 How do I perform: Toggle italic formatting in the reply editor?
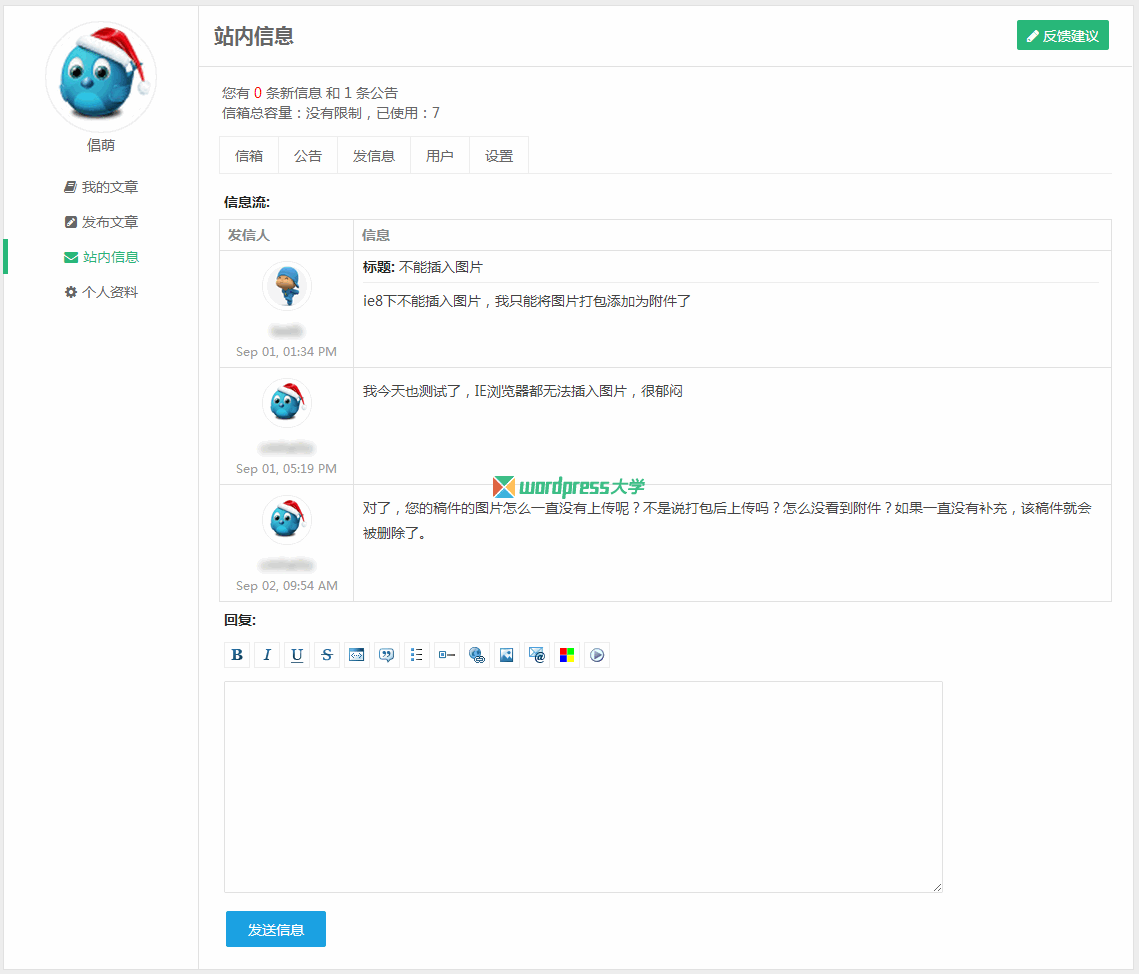267,655
